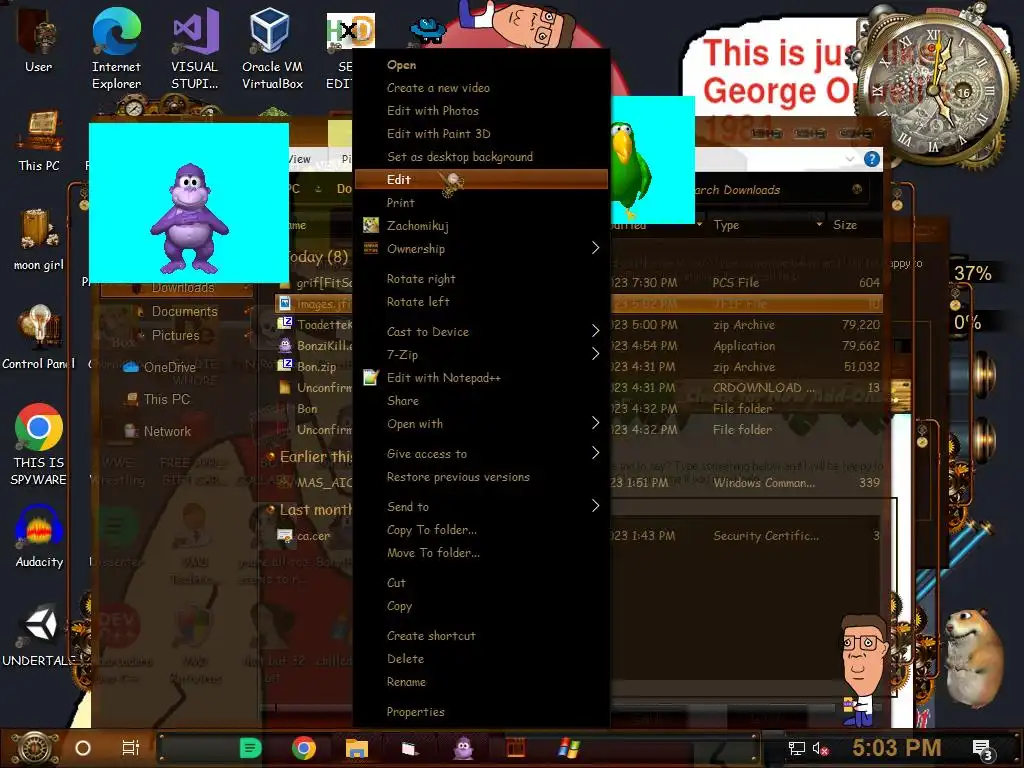Select THIS IS SPYWARE Chrome shortcut
The height and width of the screenshot is (768, 1024).
(39, 445)
